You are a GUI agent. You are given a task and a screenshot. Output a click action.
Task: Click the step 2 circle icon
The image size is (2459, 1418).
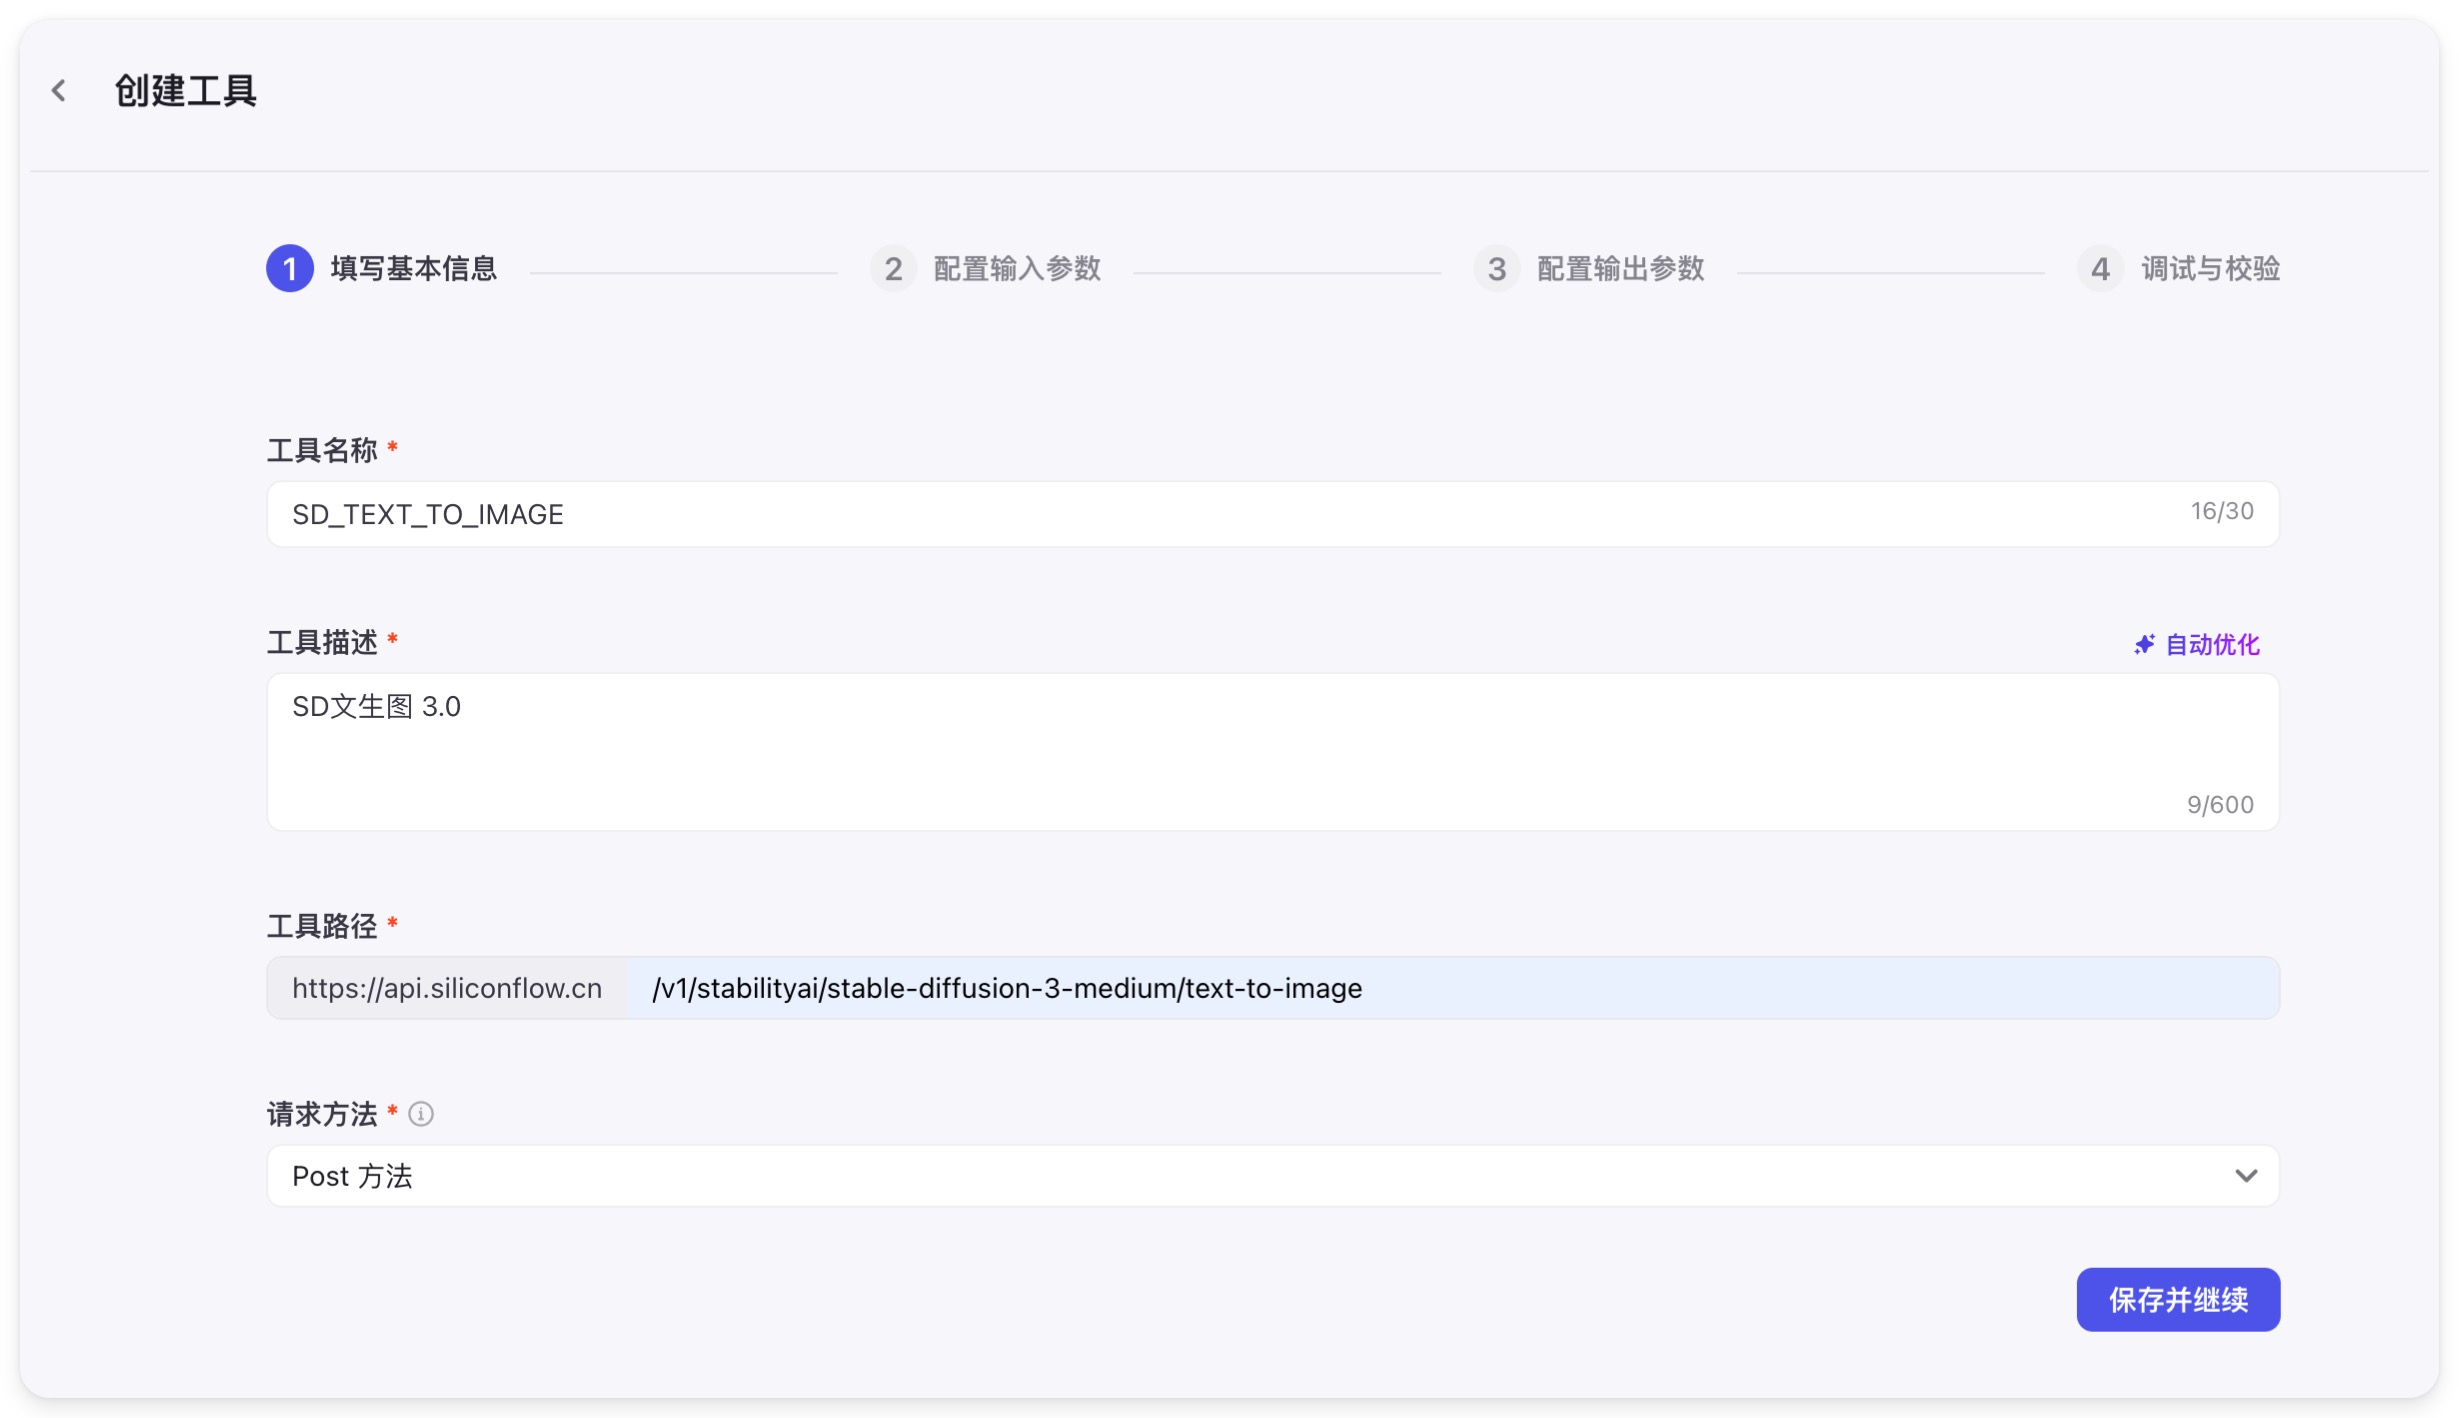click(x=893, y=269)
